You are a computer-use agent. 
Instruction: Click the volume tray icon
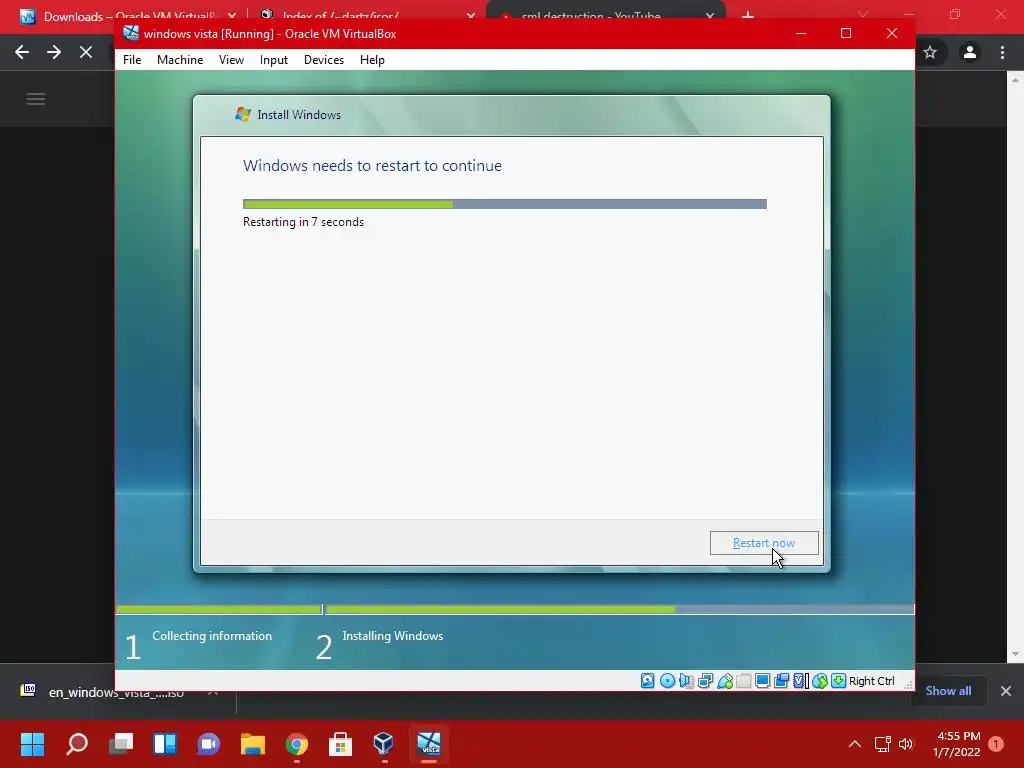(906, 744)
